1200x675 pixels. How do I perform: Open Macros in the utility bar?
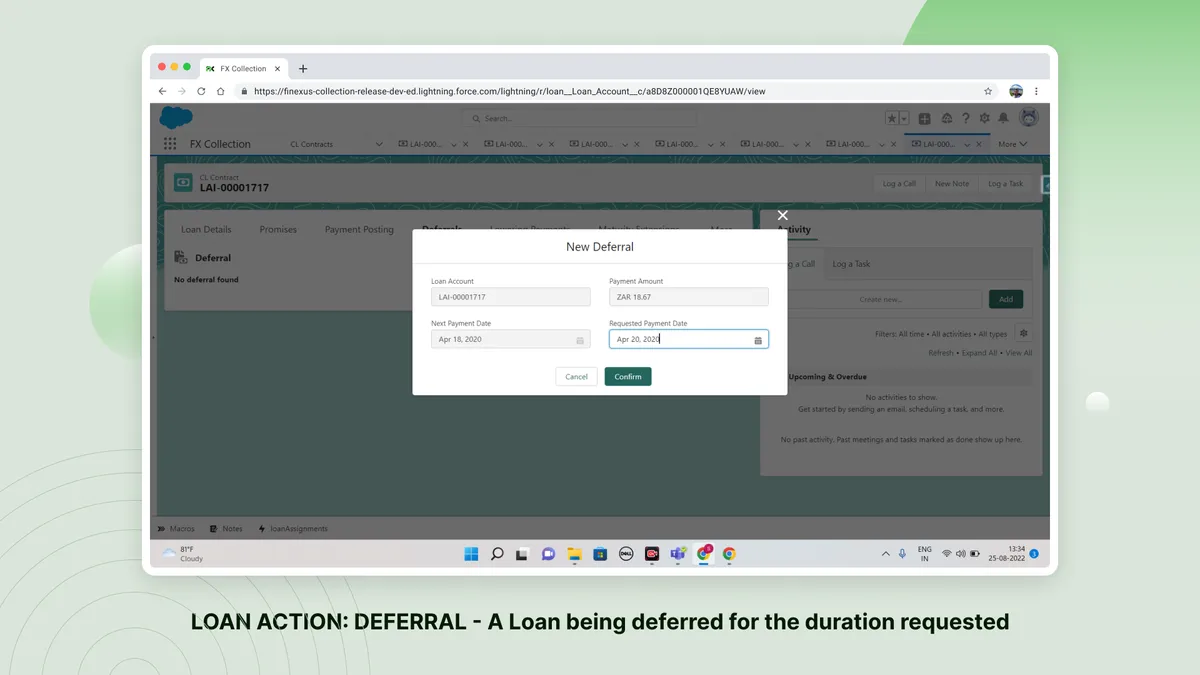177,528
